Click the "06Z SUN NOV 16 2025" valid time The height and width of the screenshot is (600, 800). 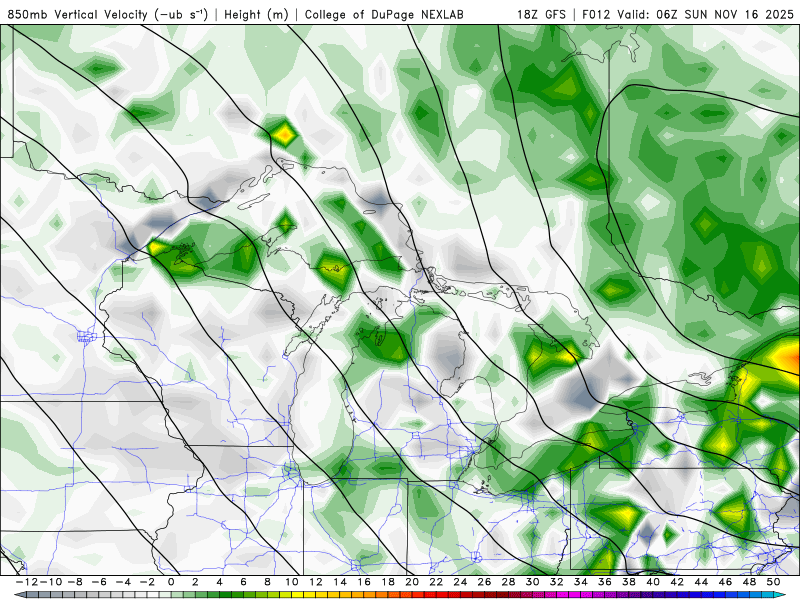[725, 14]
